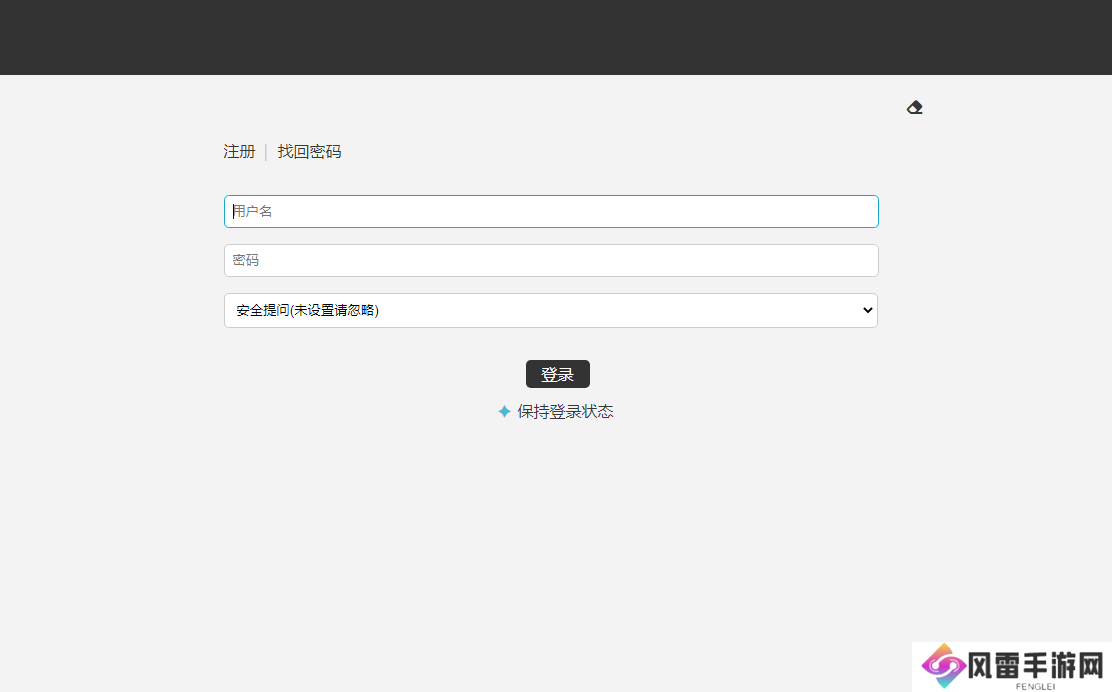Open the 安全提问 security question dropdown
The width and height of the screenshot is (1112, 692).
pos(550,310)
